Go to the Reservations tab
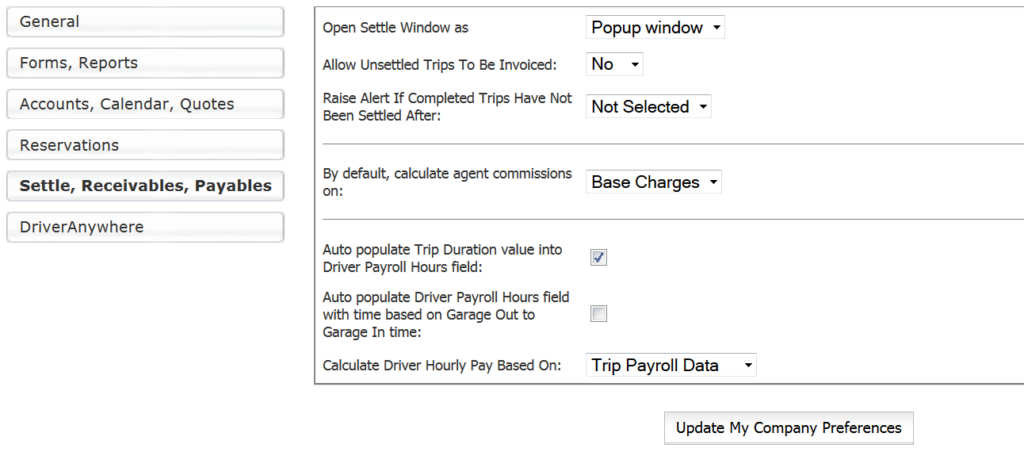 tap(145, 145)
